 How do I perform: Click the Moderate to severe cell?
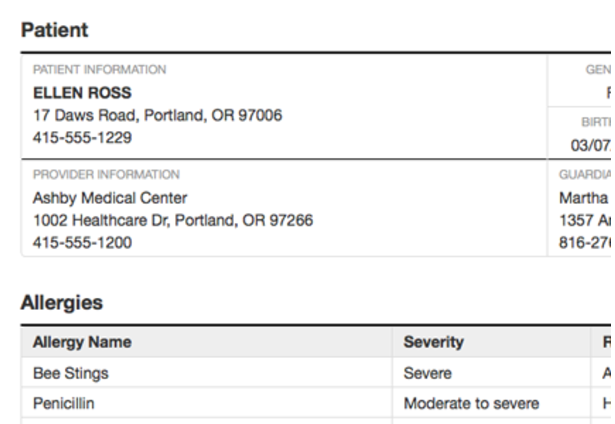(471, 404)
